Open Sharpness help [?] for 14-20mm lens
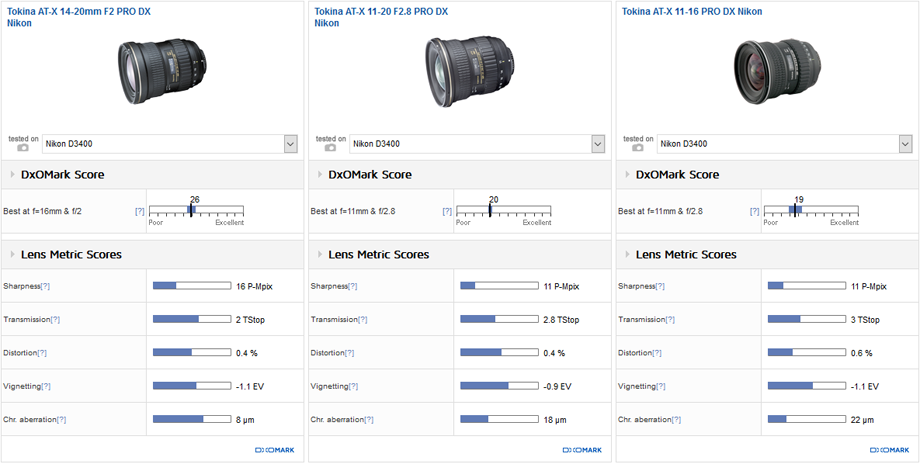The image size is (920, 464). [x=45, y=286]
